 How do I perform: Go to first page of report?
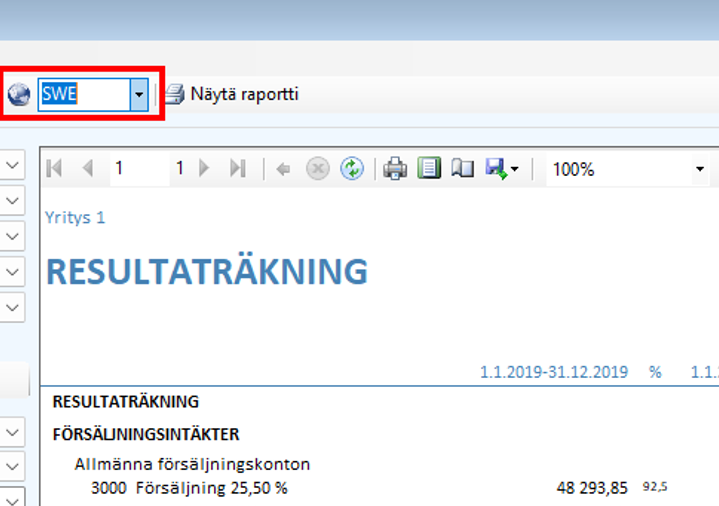pos(55,169)
